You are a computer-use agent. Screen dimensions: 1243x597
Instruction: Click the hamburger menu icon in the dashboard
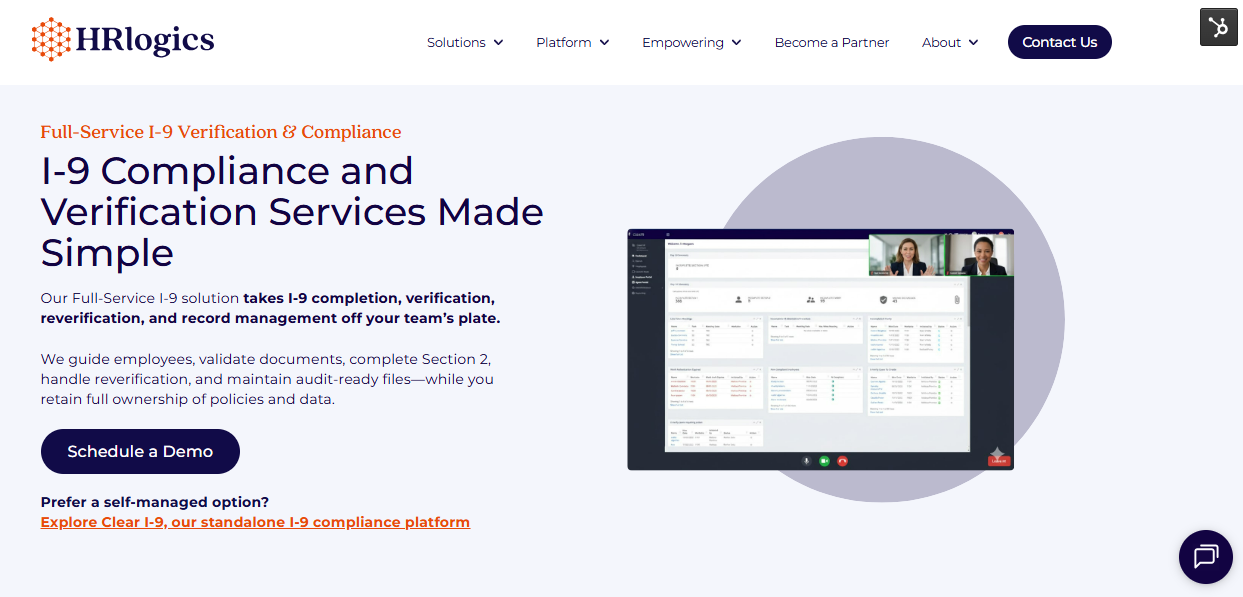click(x=668, y=235)
